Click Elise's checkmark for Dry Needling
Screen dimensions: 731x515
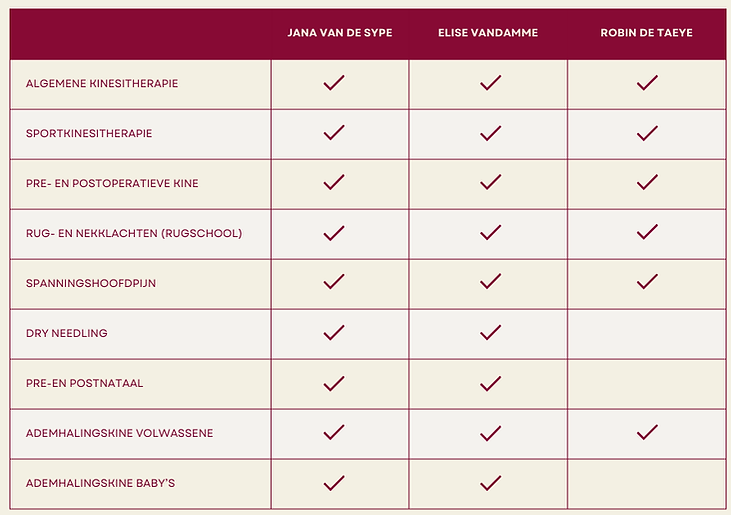(490, 333)
